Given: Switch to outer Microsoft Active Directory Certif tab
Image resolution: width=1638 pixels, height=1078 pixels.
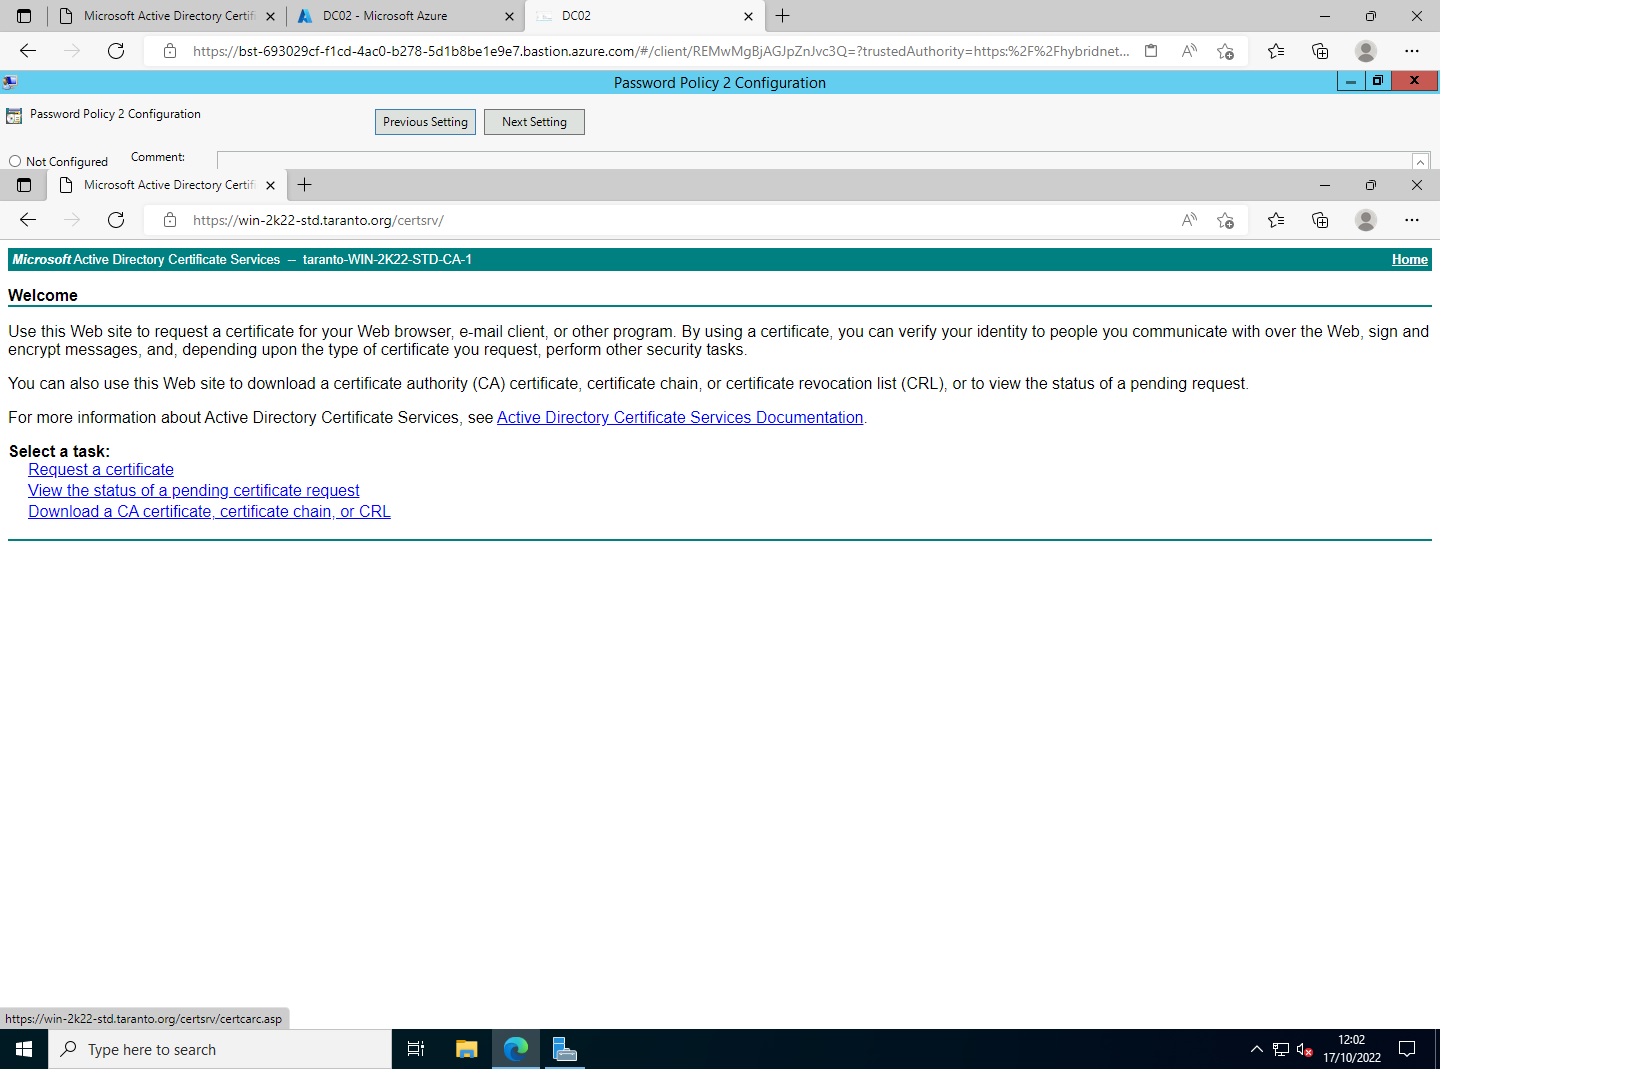Looking at the screenshot, I should pos(168,16).
